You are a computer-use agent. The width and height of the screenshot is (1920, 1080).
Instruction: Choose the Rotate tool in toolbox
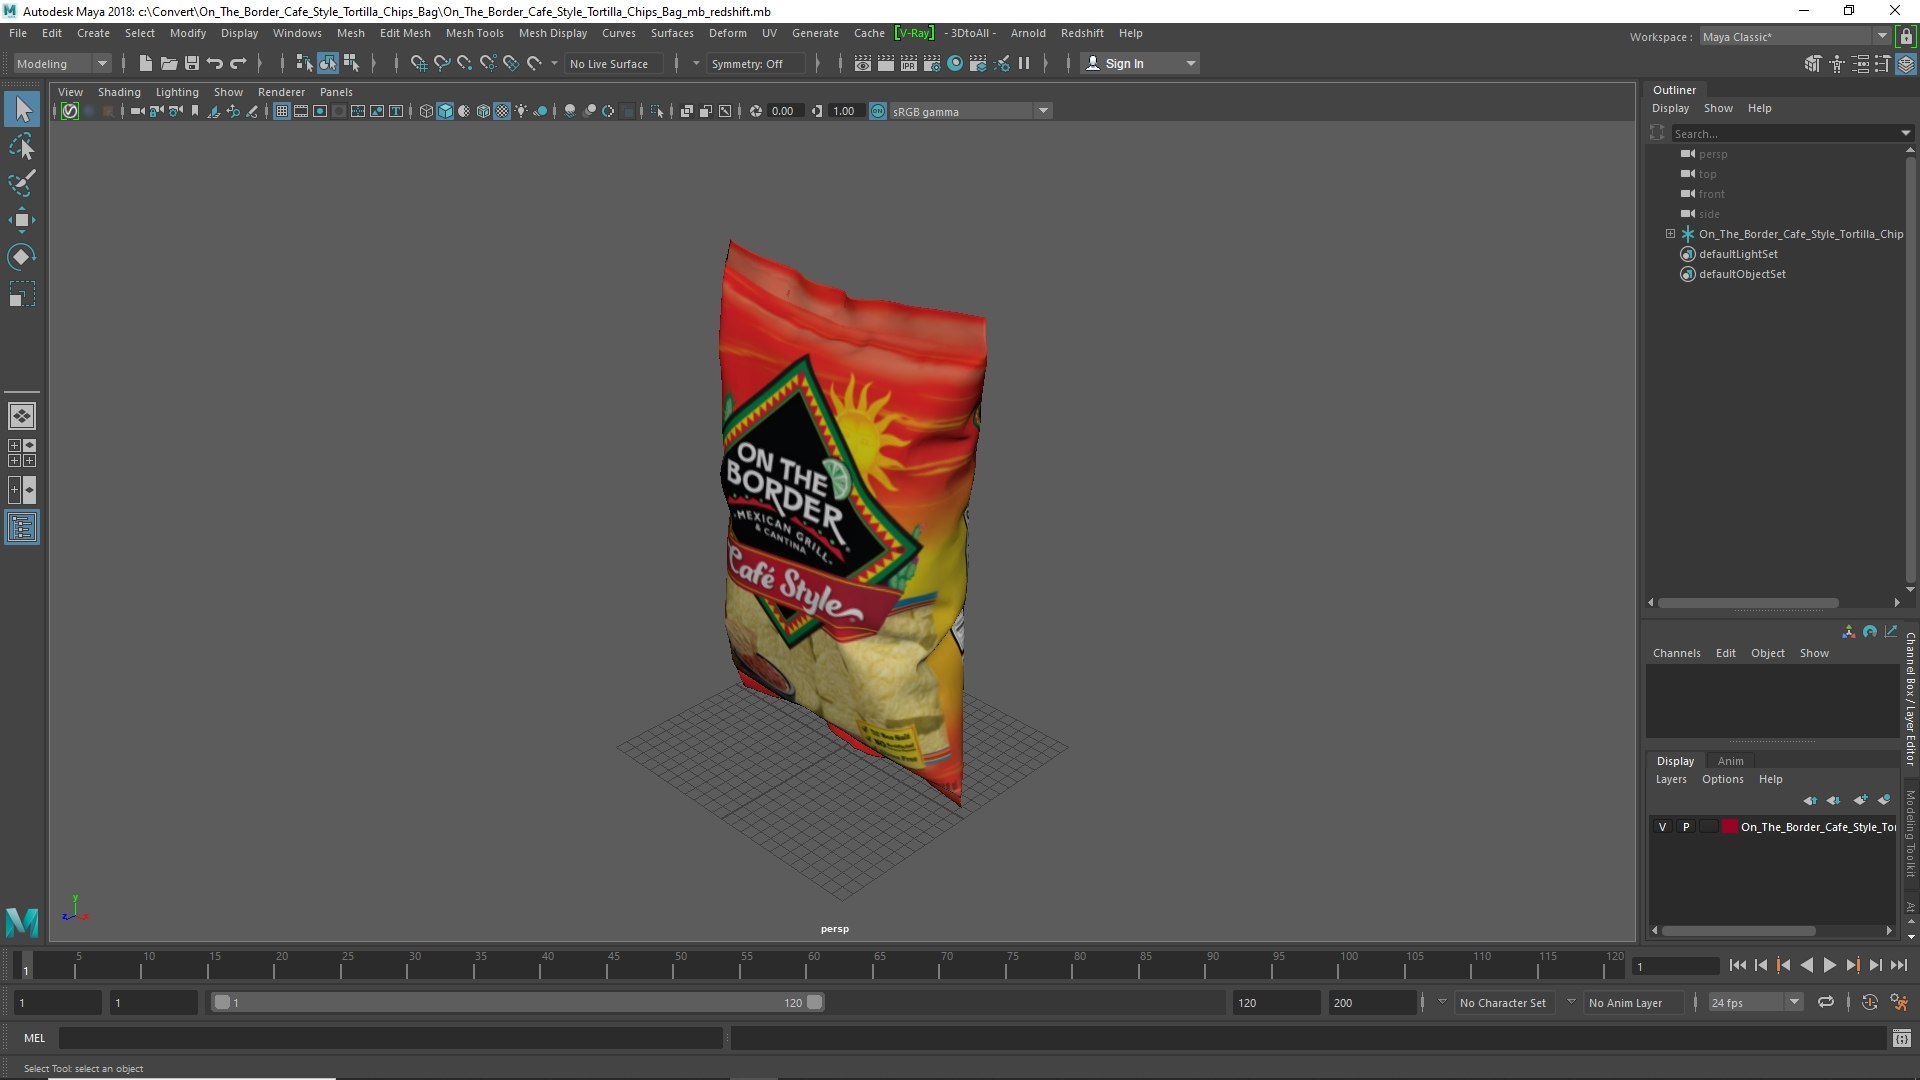(22, 257)
